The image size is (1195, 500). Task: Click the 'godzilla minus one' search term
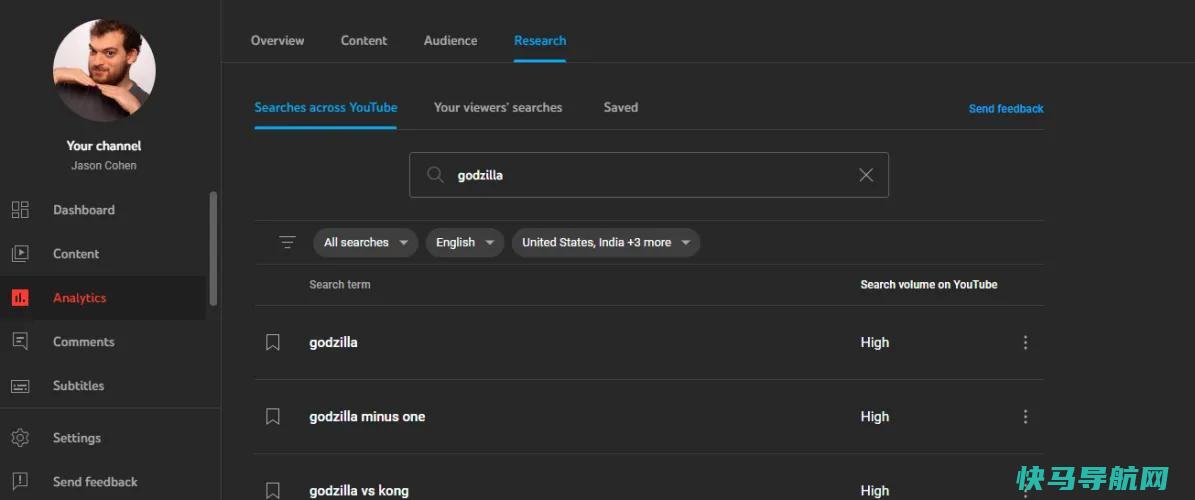tap(367, 416)
